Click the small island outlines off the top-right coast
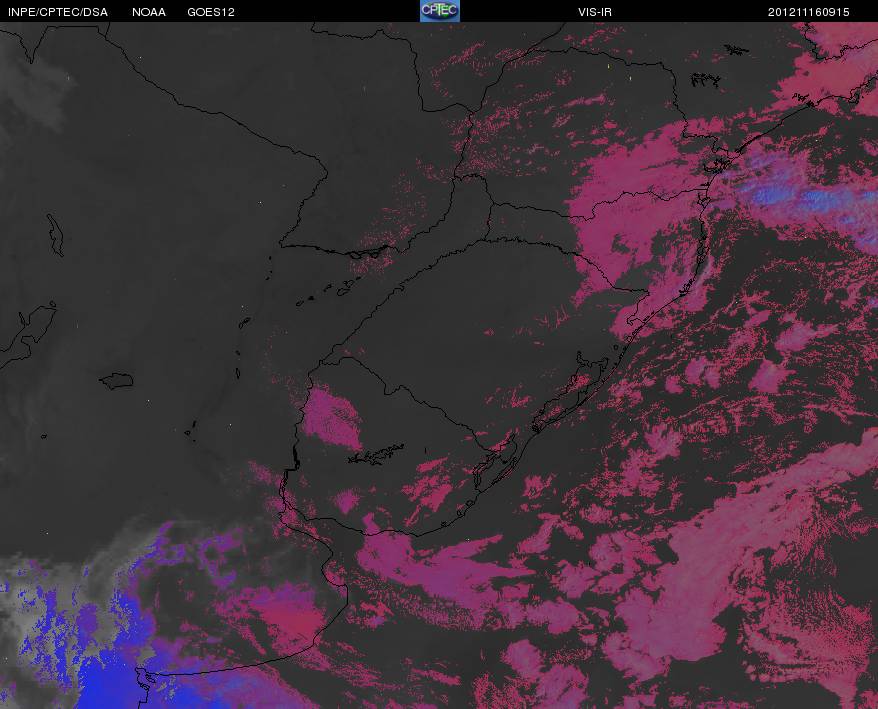 pos(704,80)
